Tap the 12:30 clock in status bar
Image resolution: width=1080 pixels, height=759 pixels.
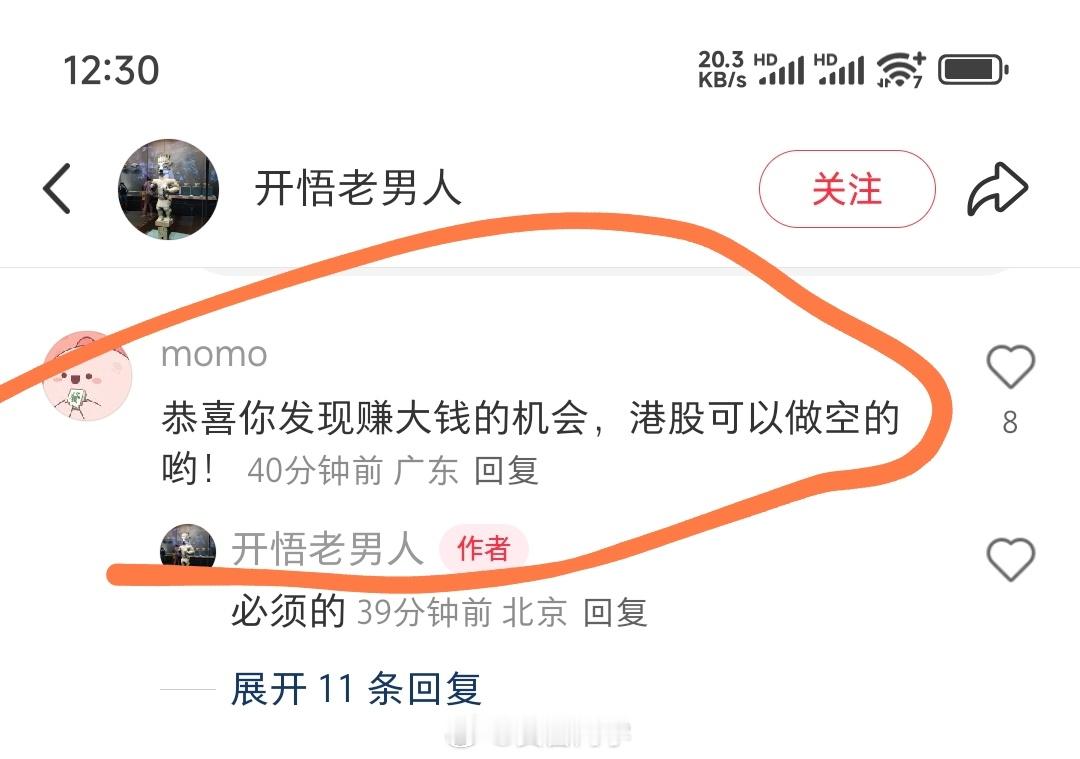click(x=111, y=70)
